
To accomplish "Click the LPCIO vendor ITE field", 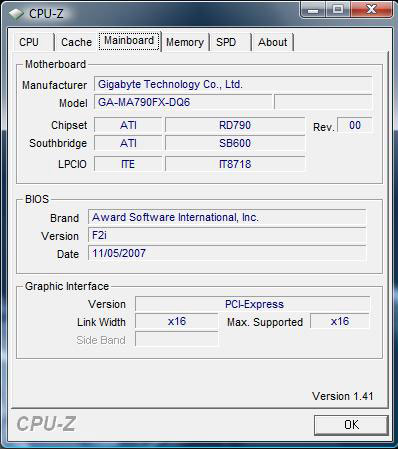I will click(128, 164).
